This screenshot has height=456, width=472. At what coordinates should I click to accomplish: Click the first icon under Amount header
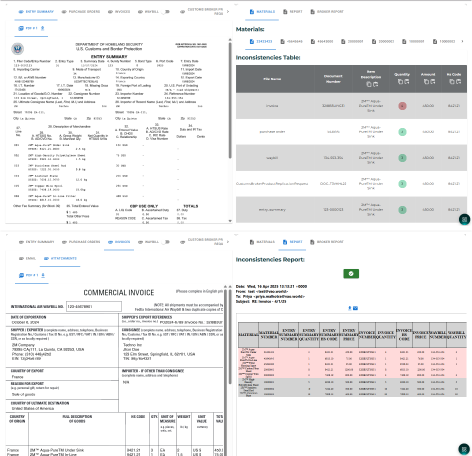426,82
